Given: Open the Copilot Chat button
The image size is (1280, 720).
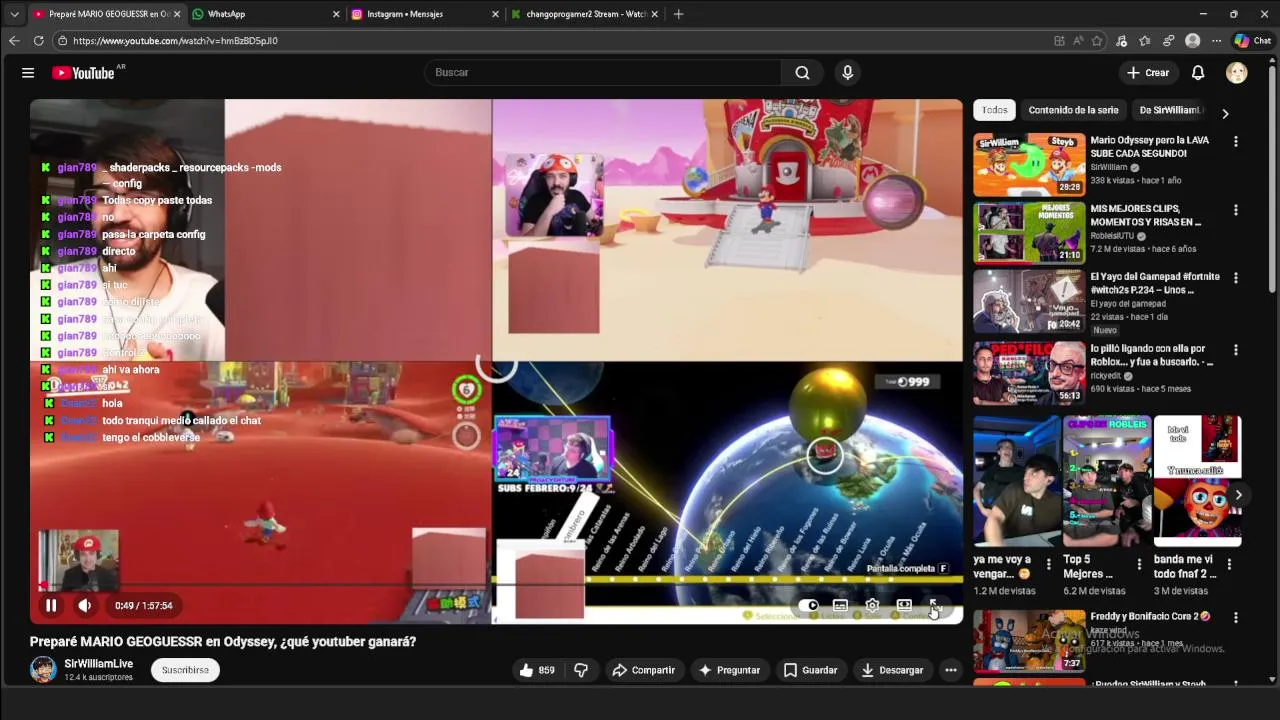Looking at the screenshot, I should coord(1253,41).
